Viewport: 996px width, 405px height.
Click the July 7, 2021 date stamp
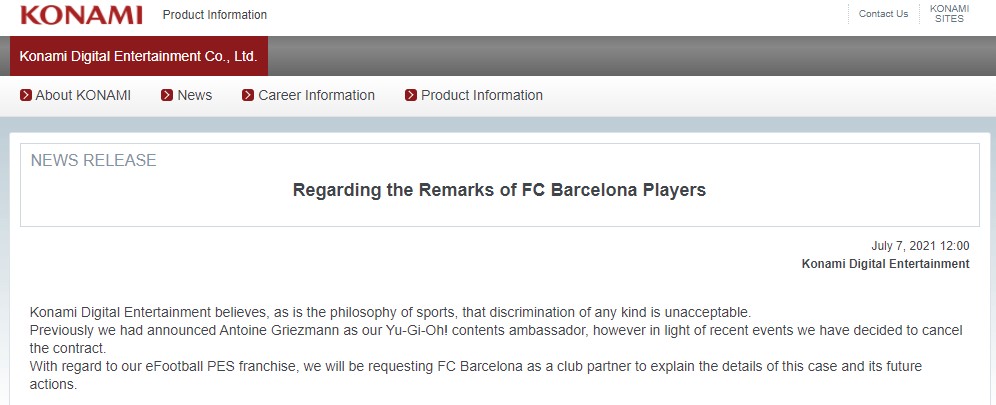920,246
